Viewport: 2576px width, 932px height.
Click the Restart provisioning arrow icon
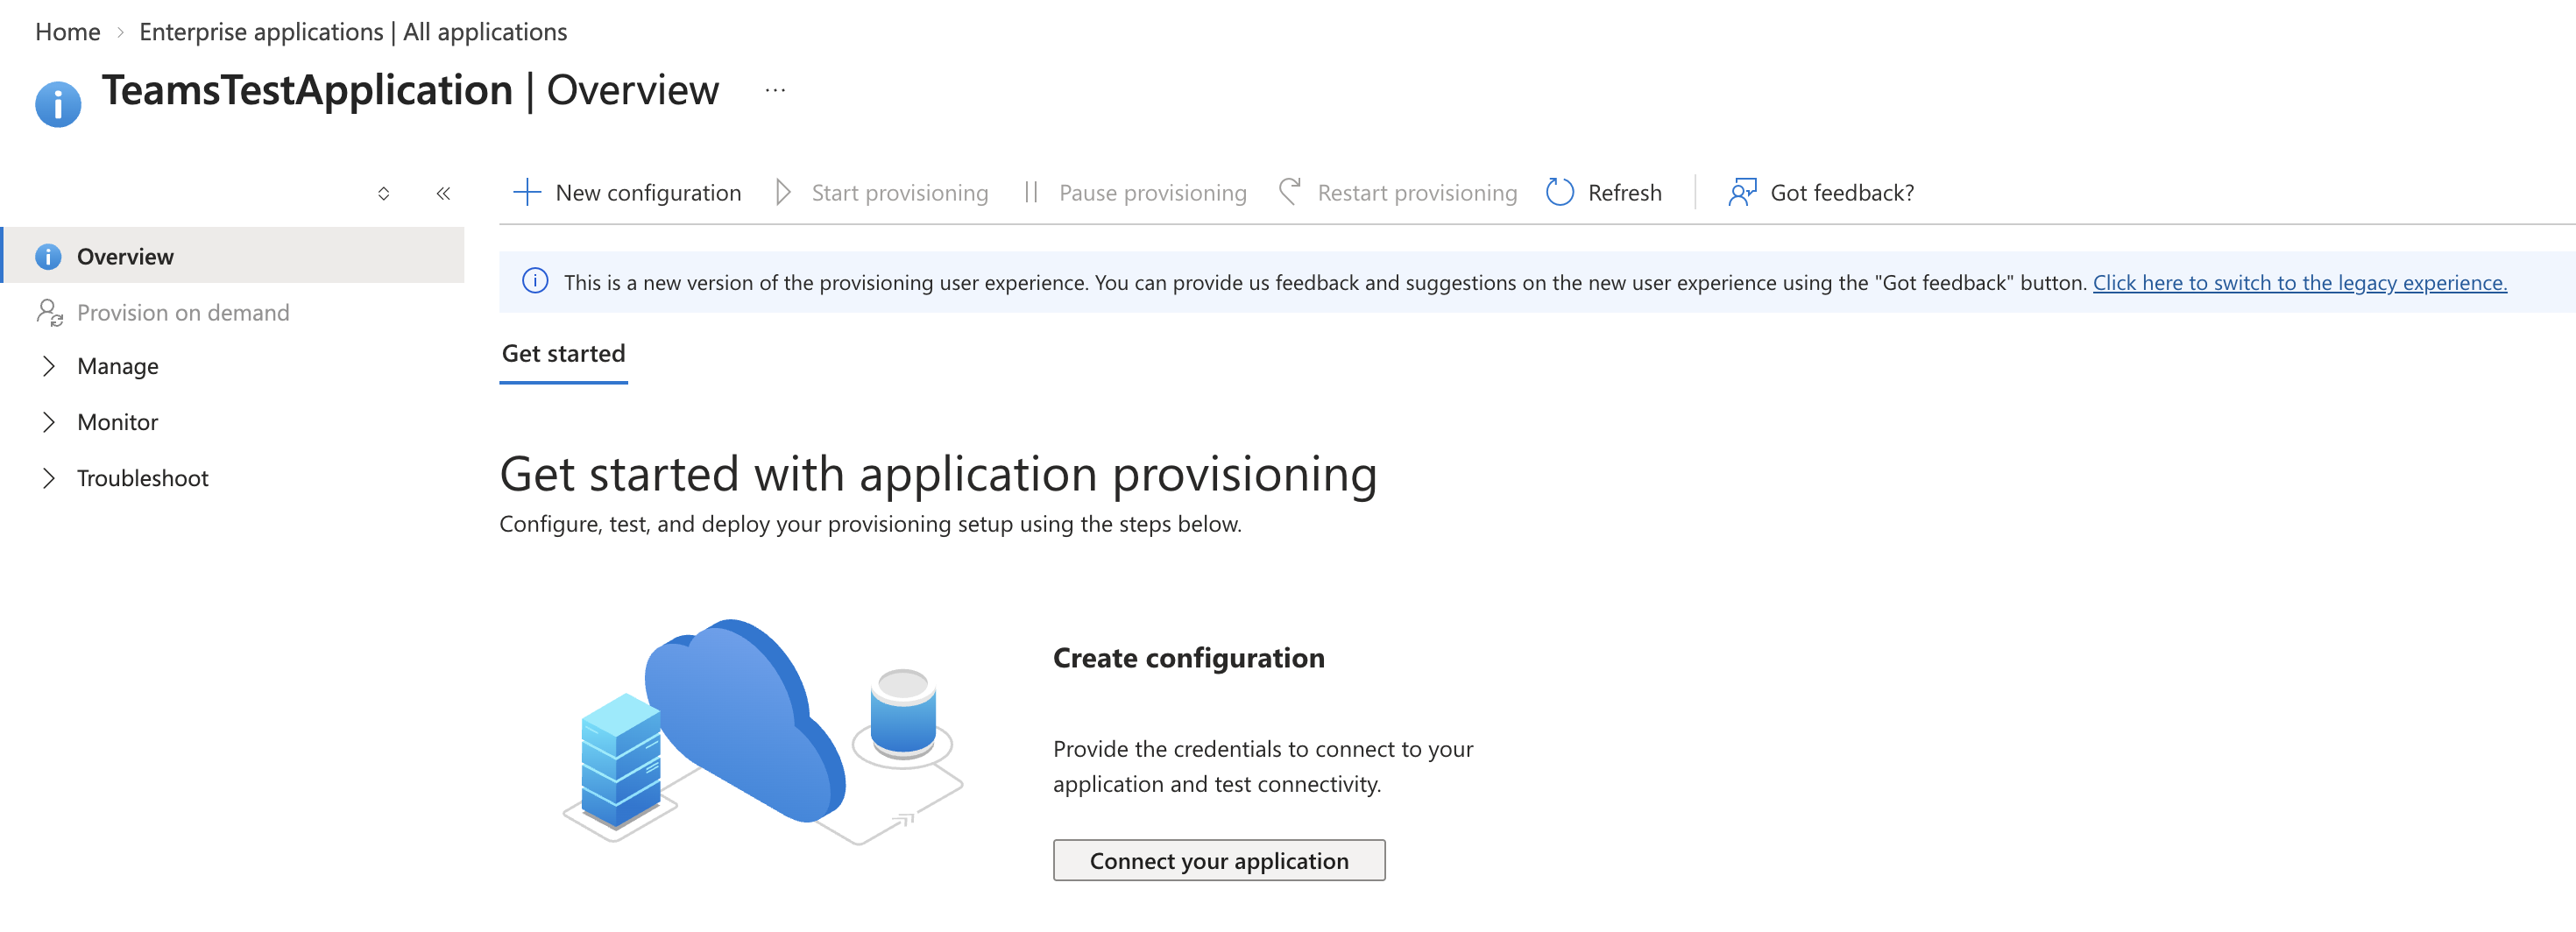(x=1290, y=192)
